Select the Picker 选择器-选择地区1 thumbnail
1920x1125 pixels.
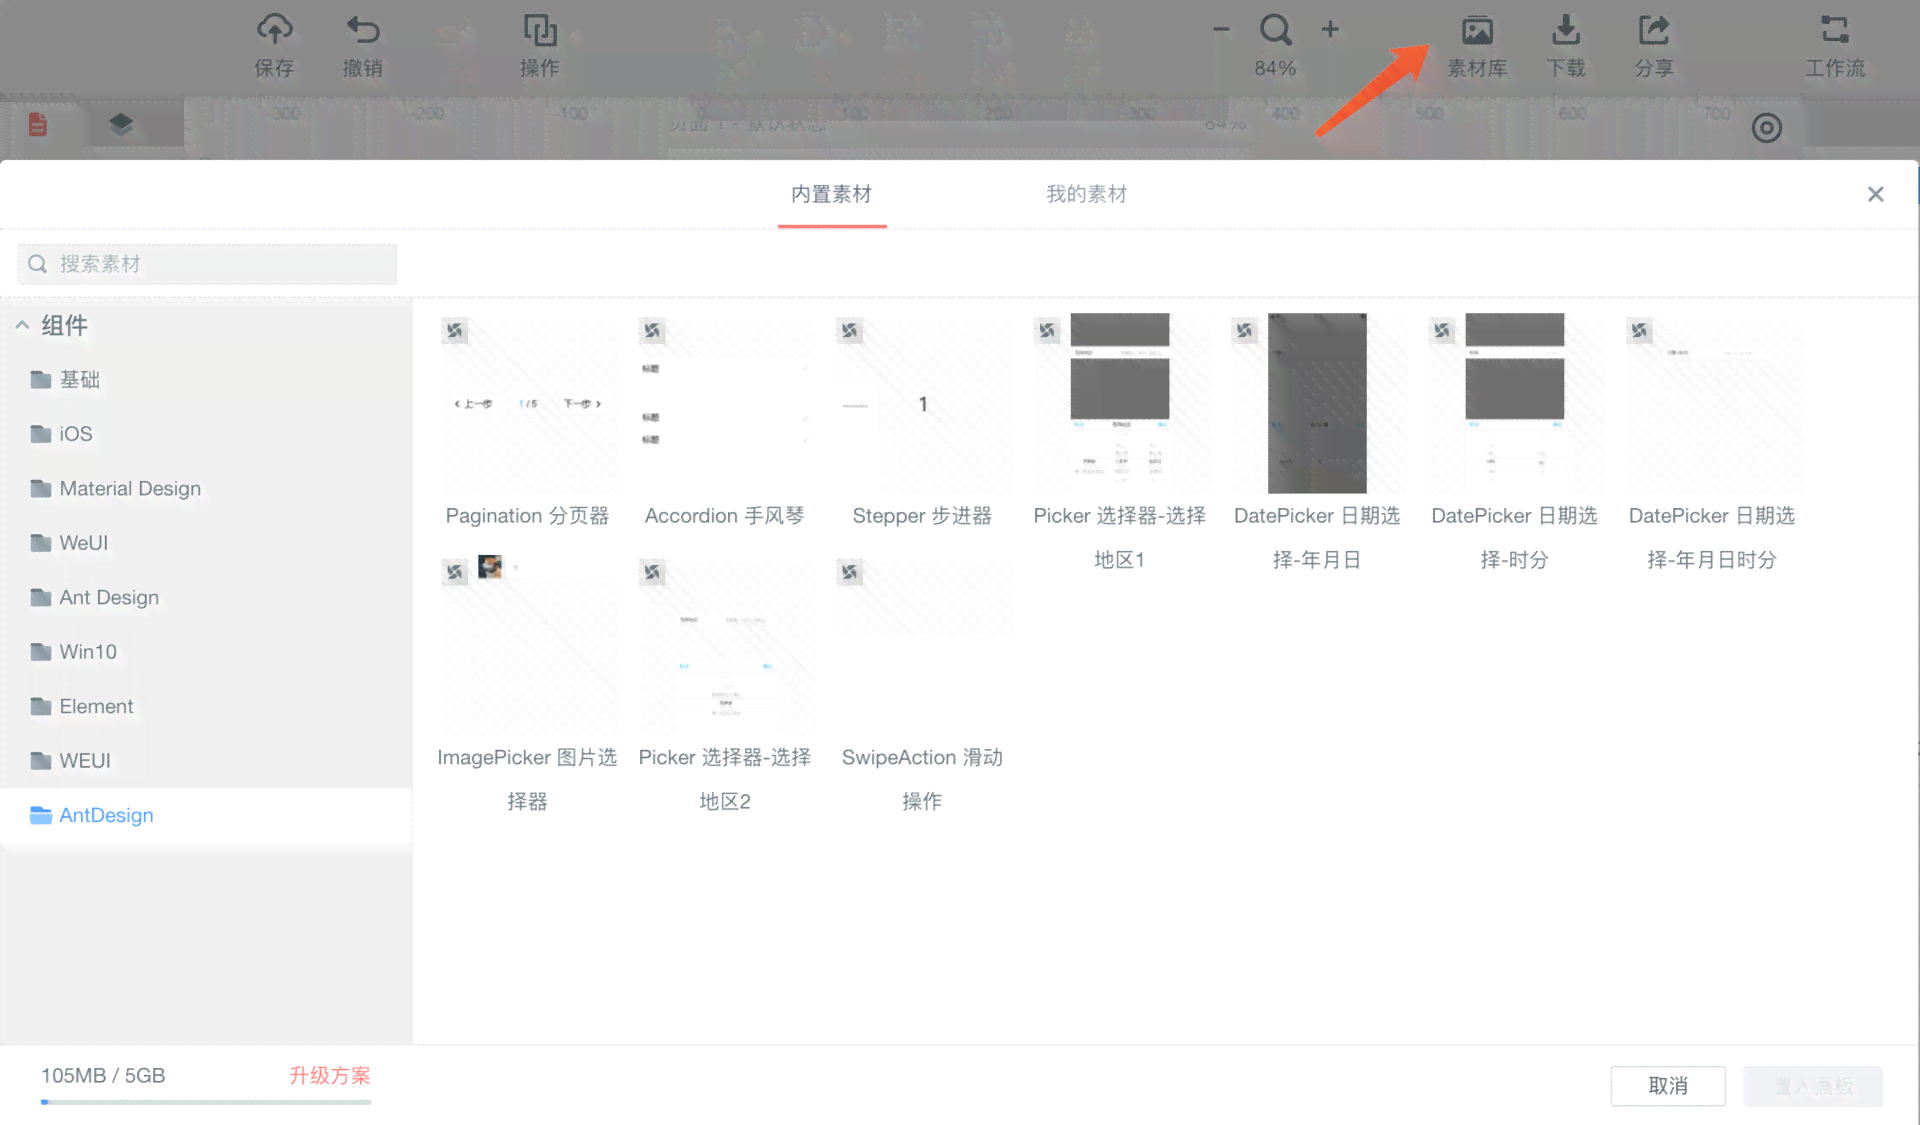click(x=1120, y=403)
